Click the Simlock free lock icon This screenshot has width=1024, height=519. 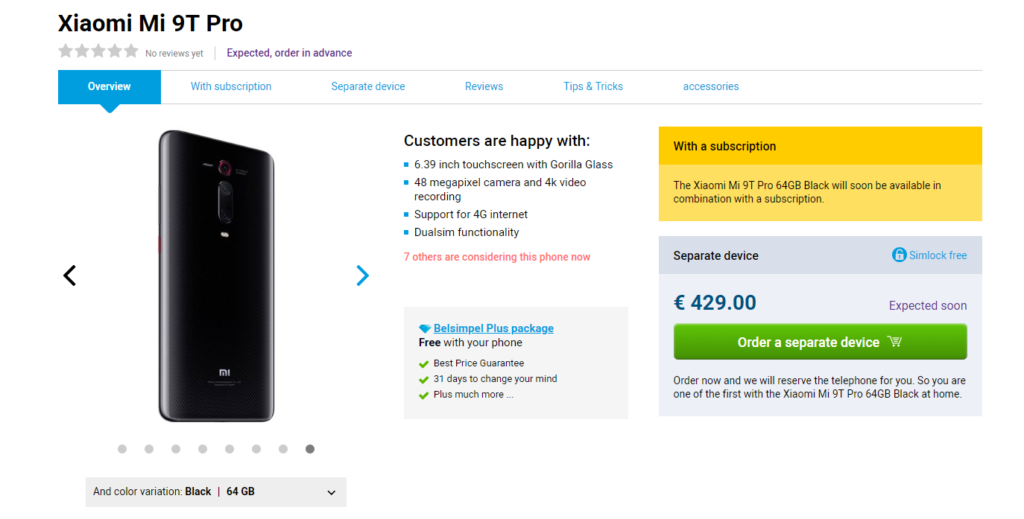(899, 255)
